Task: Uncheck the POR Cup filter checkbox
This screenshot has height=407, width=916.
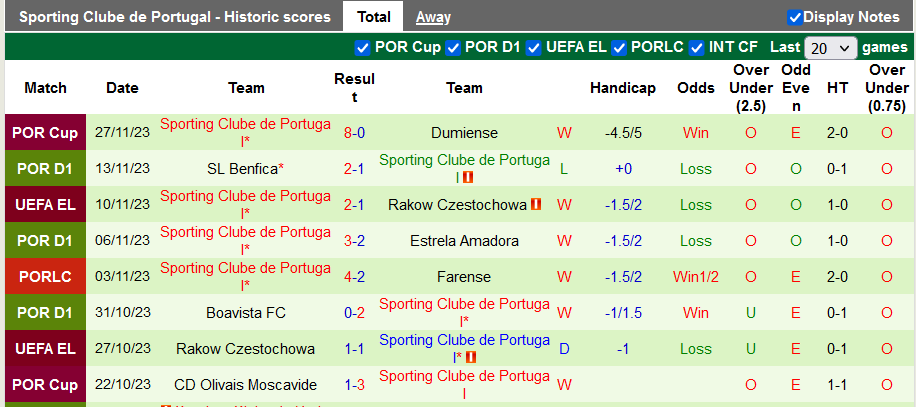Action: tap(363, 47)
